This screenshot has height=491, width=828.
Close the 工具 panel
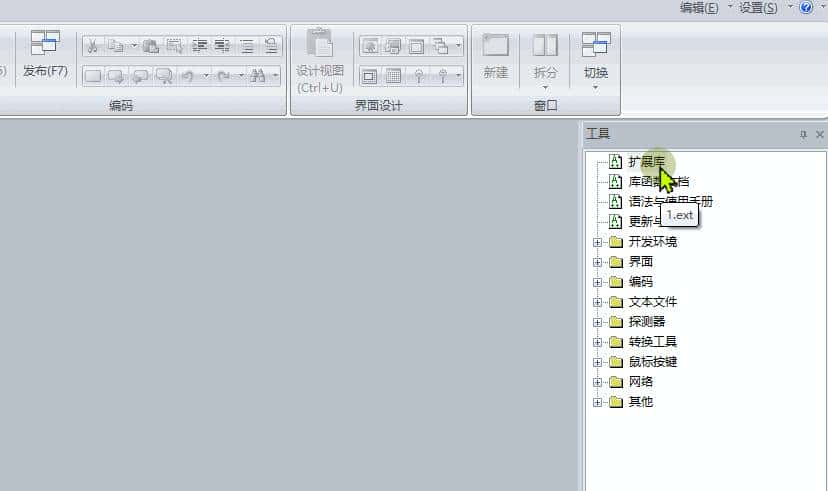pyautogui.click(x=820, y=135)
